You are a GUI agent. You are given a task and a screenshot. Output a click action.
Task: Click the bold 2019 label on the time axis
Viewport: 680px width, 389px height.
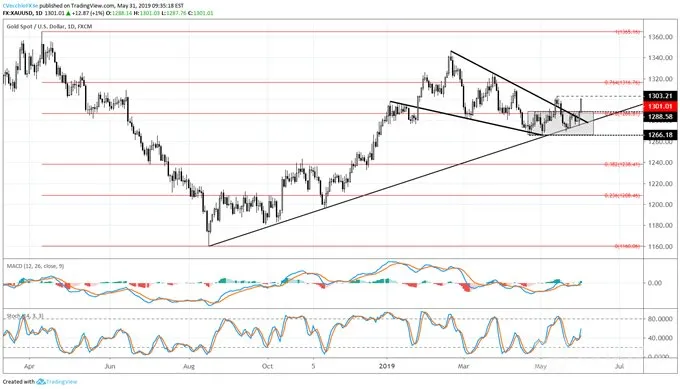(x=387, y=366)
